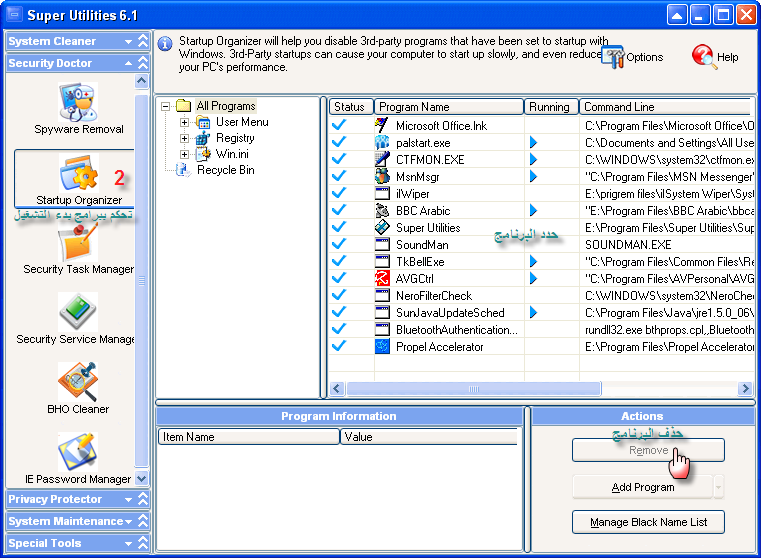Click System Maintenance double-chevron expander
Image resolution: width=761 pixels, height=558 pixels.
tap(143, 521)
